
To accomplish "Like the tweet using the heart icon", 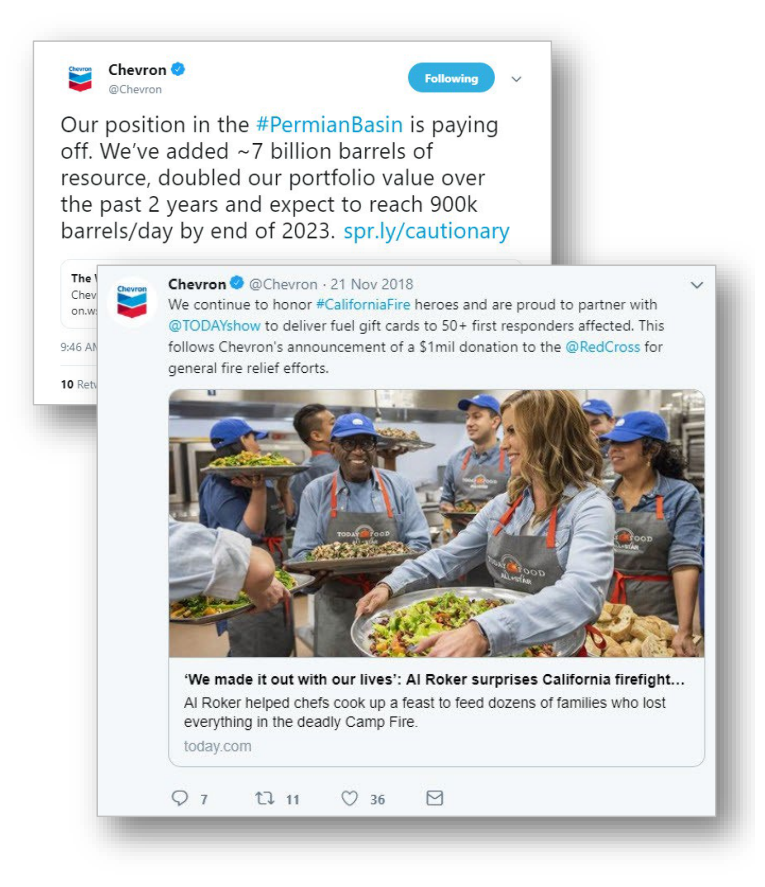I will (350, 798).
